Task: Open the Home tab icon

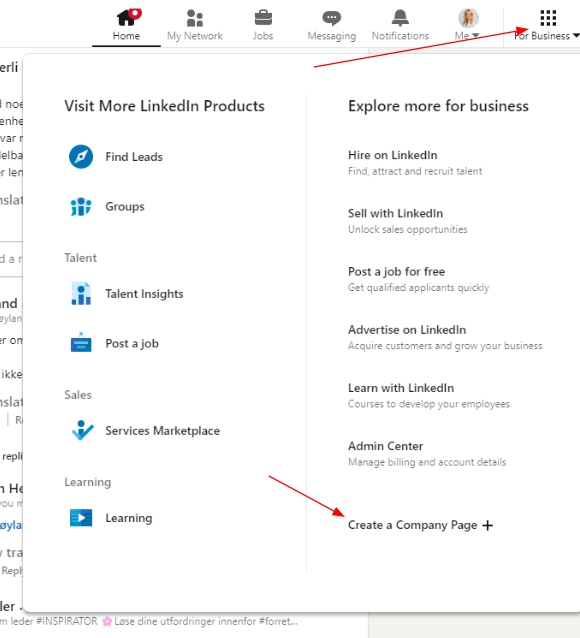Action: 129,17
